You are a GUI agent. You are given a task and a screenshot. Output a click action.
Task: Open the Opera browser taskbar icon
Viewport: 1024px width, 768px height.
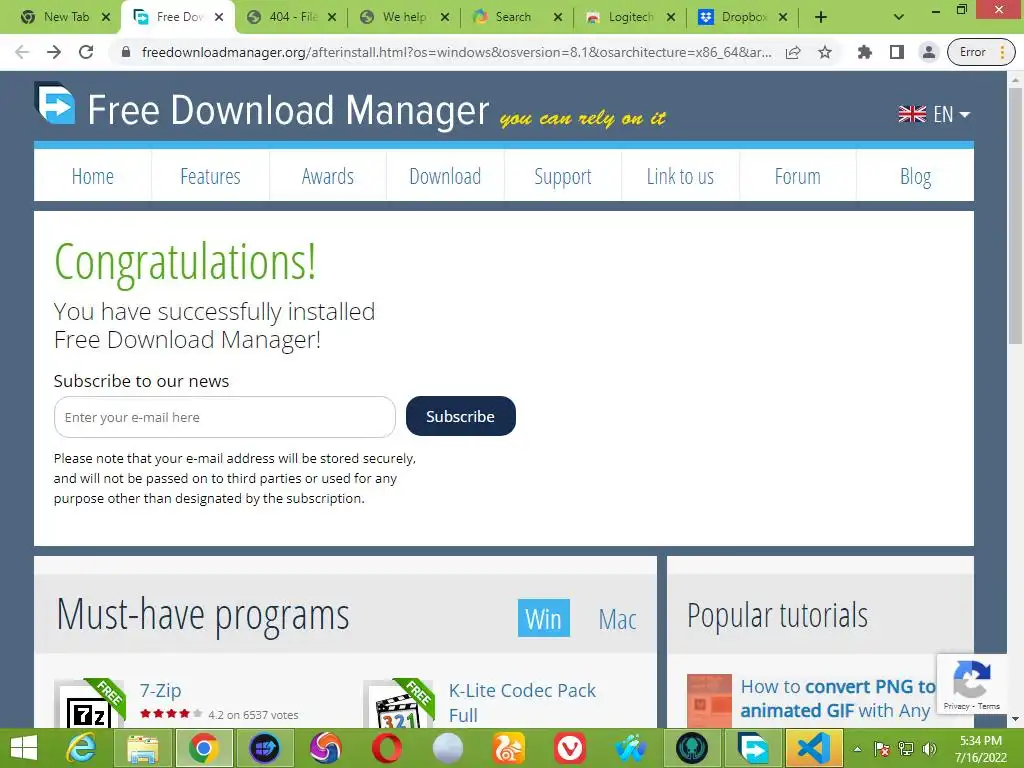(387, 748)
